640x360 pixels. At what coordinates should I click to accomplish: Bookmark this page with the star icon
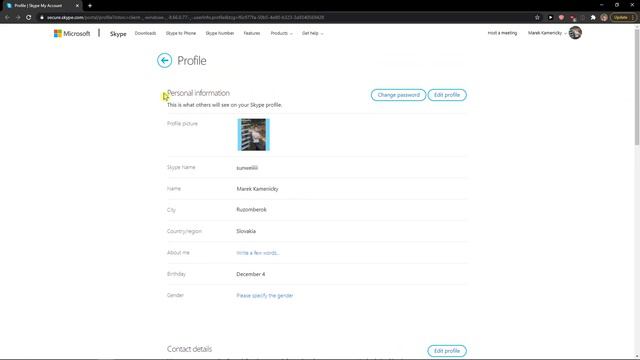[x=537, y=18]
